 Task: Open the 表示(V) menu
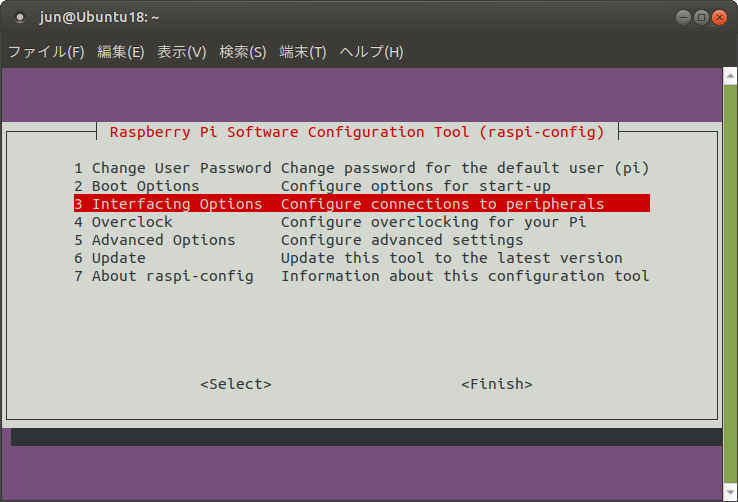tap(182, 52)
